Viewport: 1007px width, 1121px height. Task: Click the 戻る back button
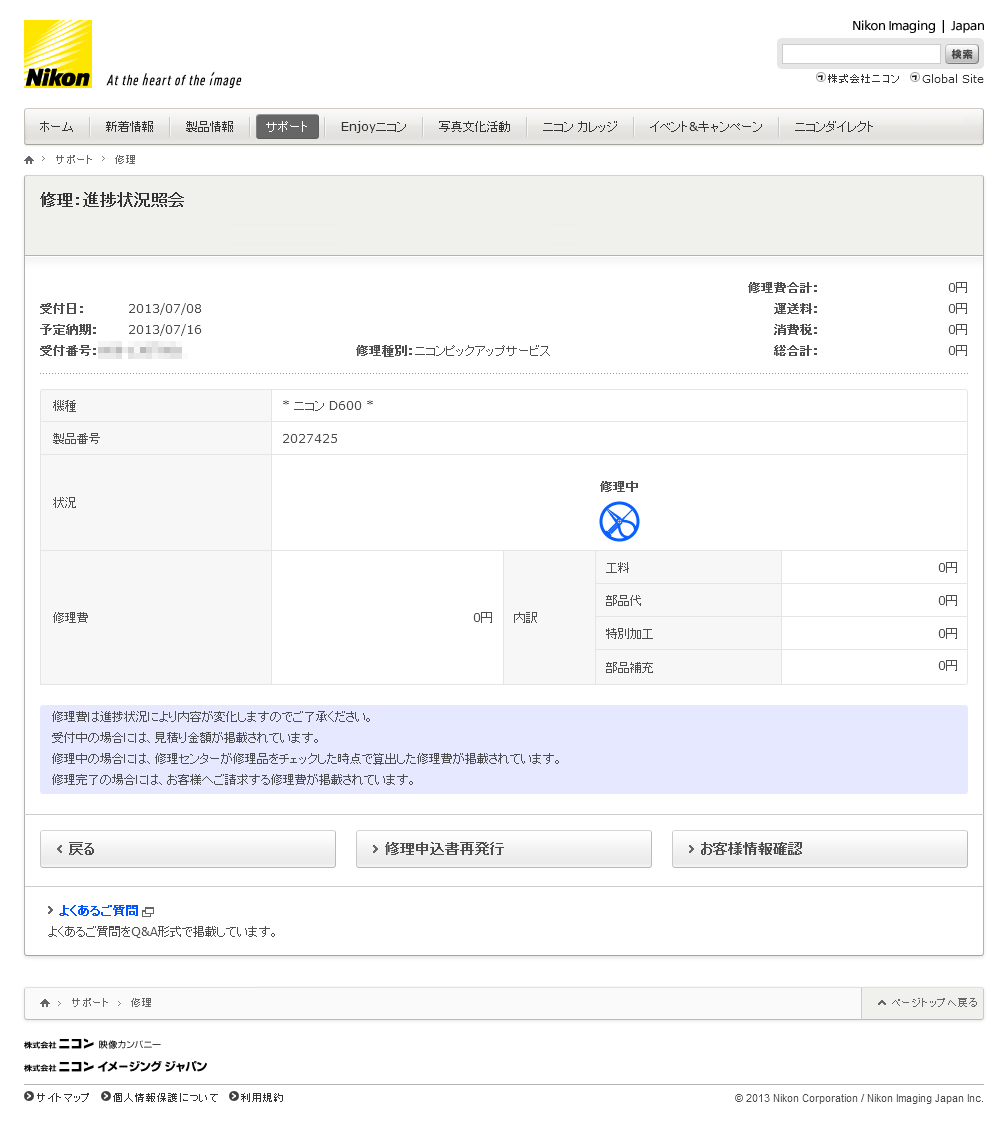[x=187, y=849]
